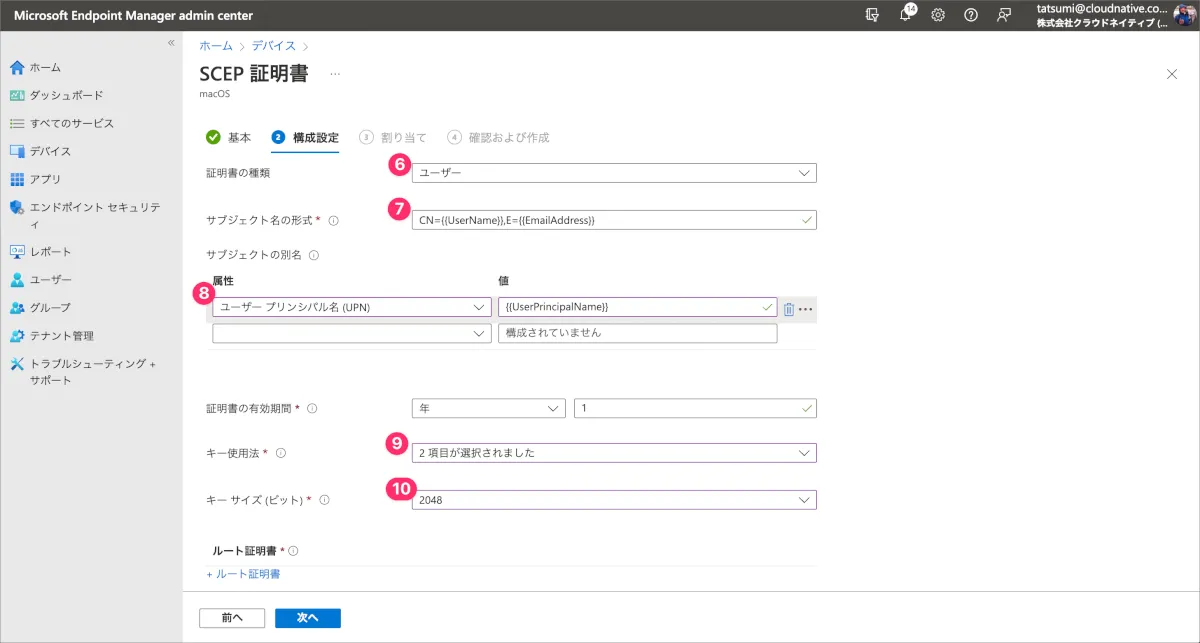Open more options ellipsis on UPN row

click(806, 309)
